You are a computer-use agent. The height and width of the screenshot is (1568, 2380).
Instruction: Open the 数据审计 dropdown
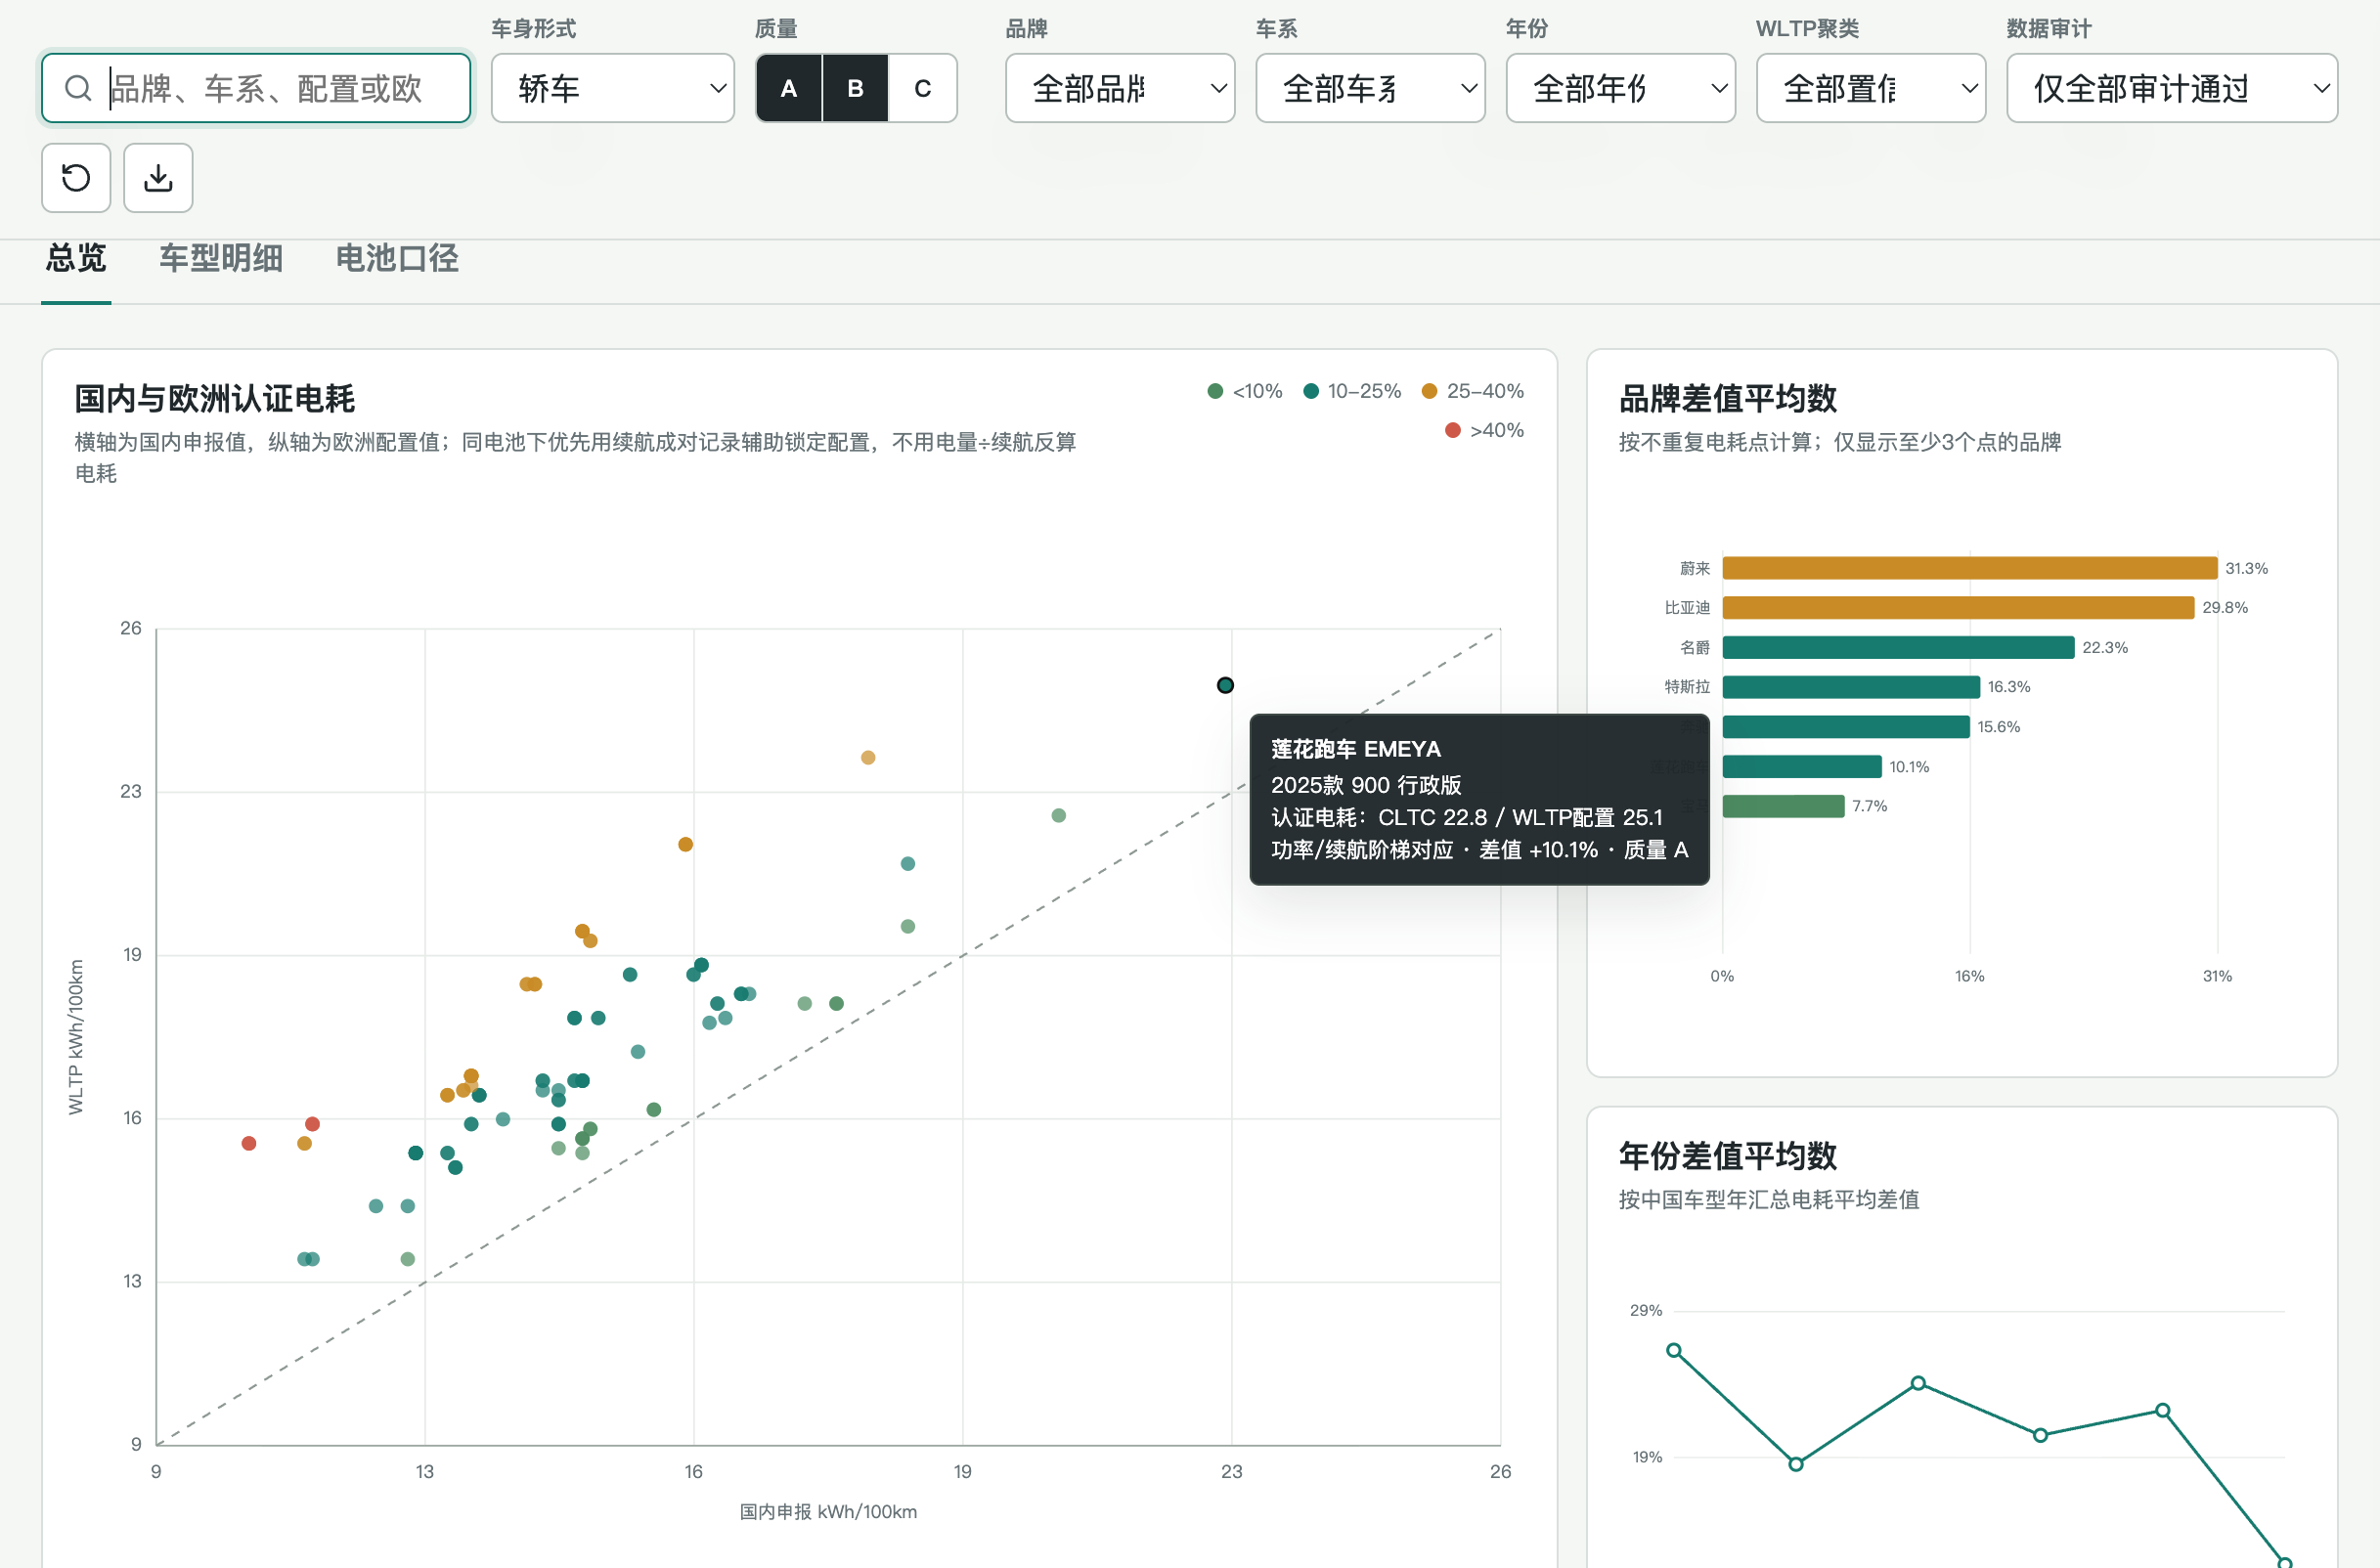[2172, 88]
